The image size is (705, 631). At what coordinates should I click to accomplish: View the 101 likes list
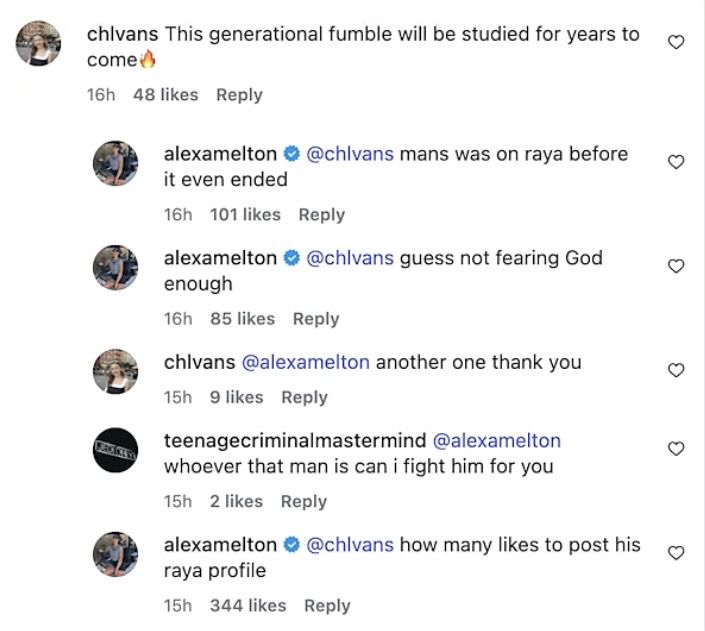245,215
